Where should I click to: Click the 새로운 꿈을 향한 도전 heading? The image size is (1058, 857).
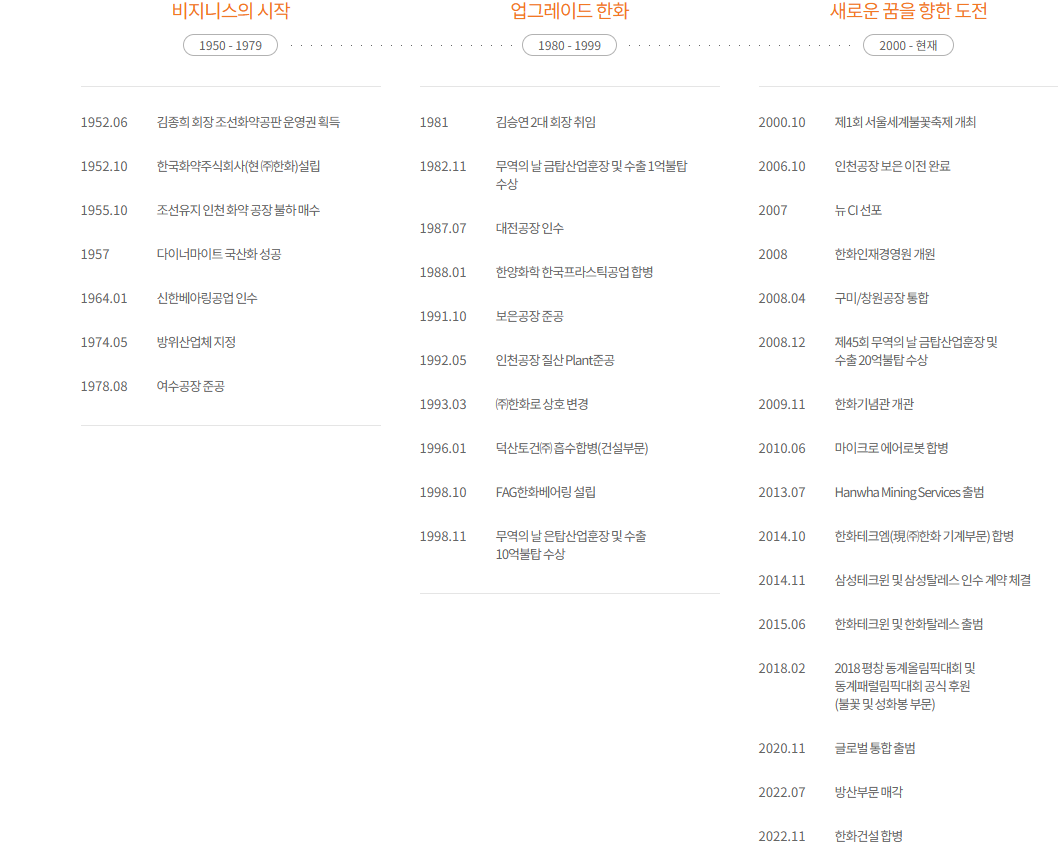coord(908,11)
